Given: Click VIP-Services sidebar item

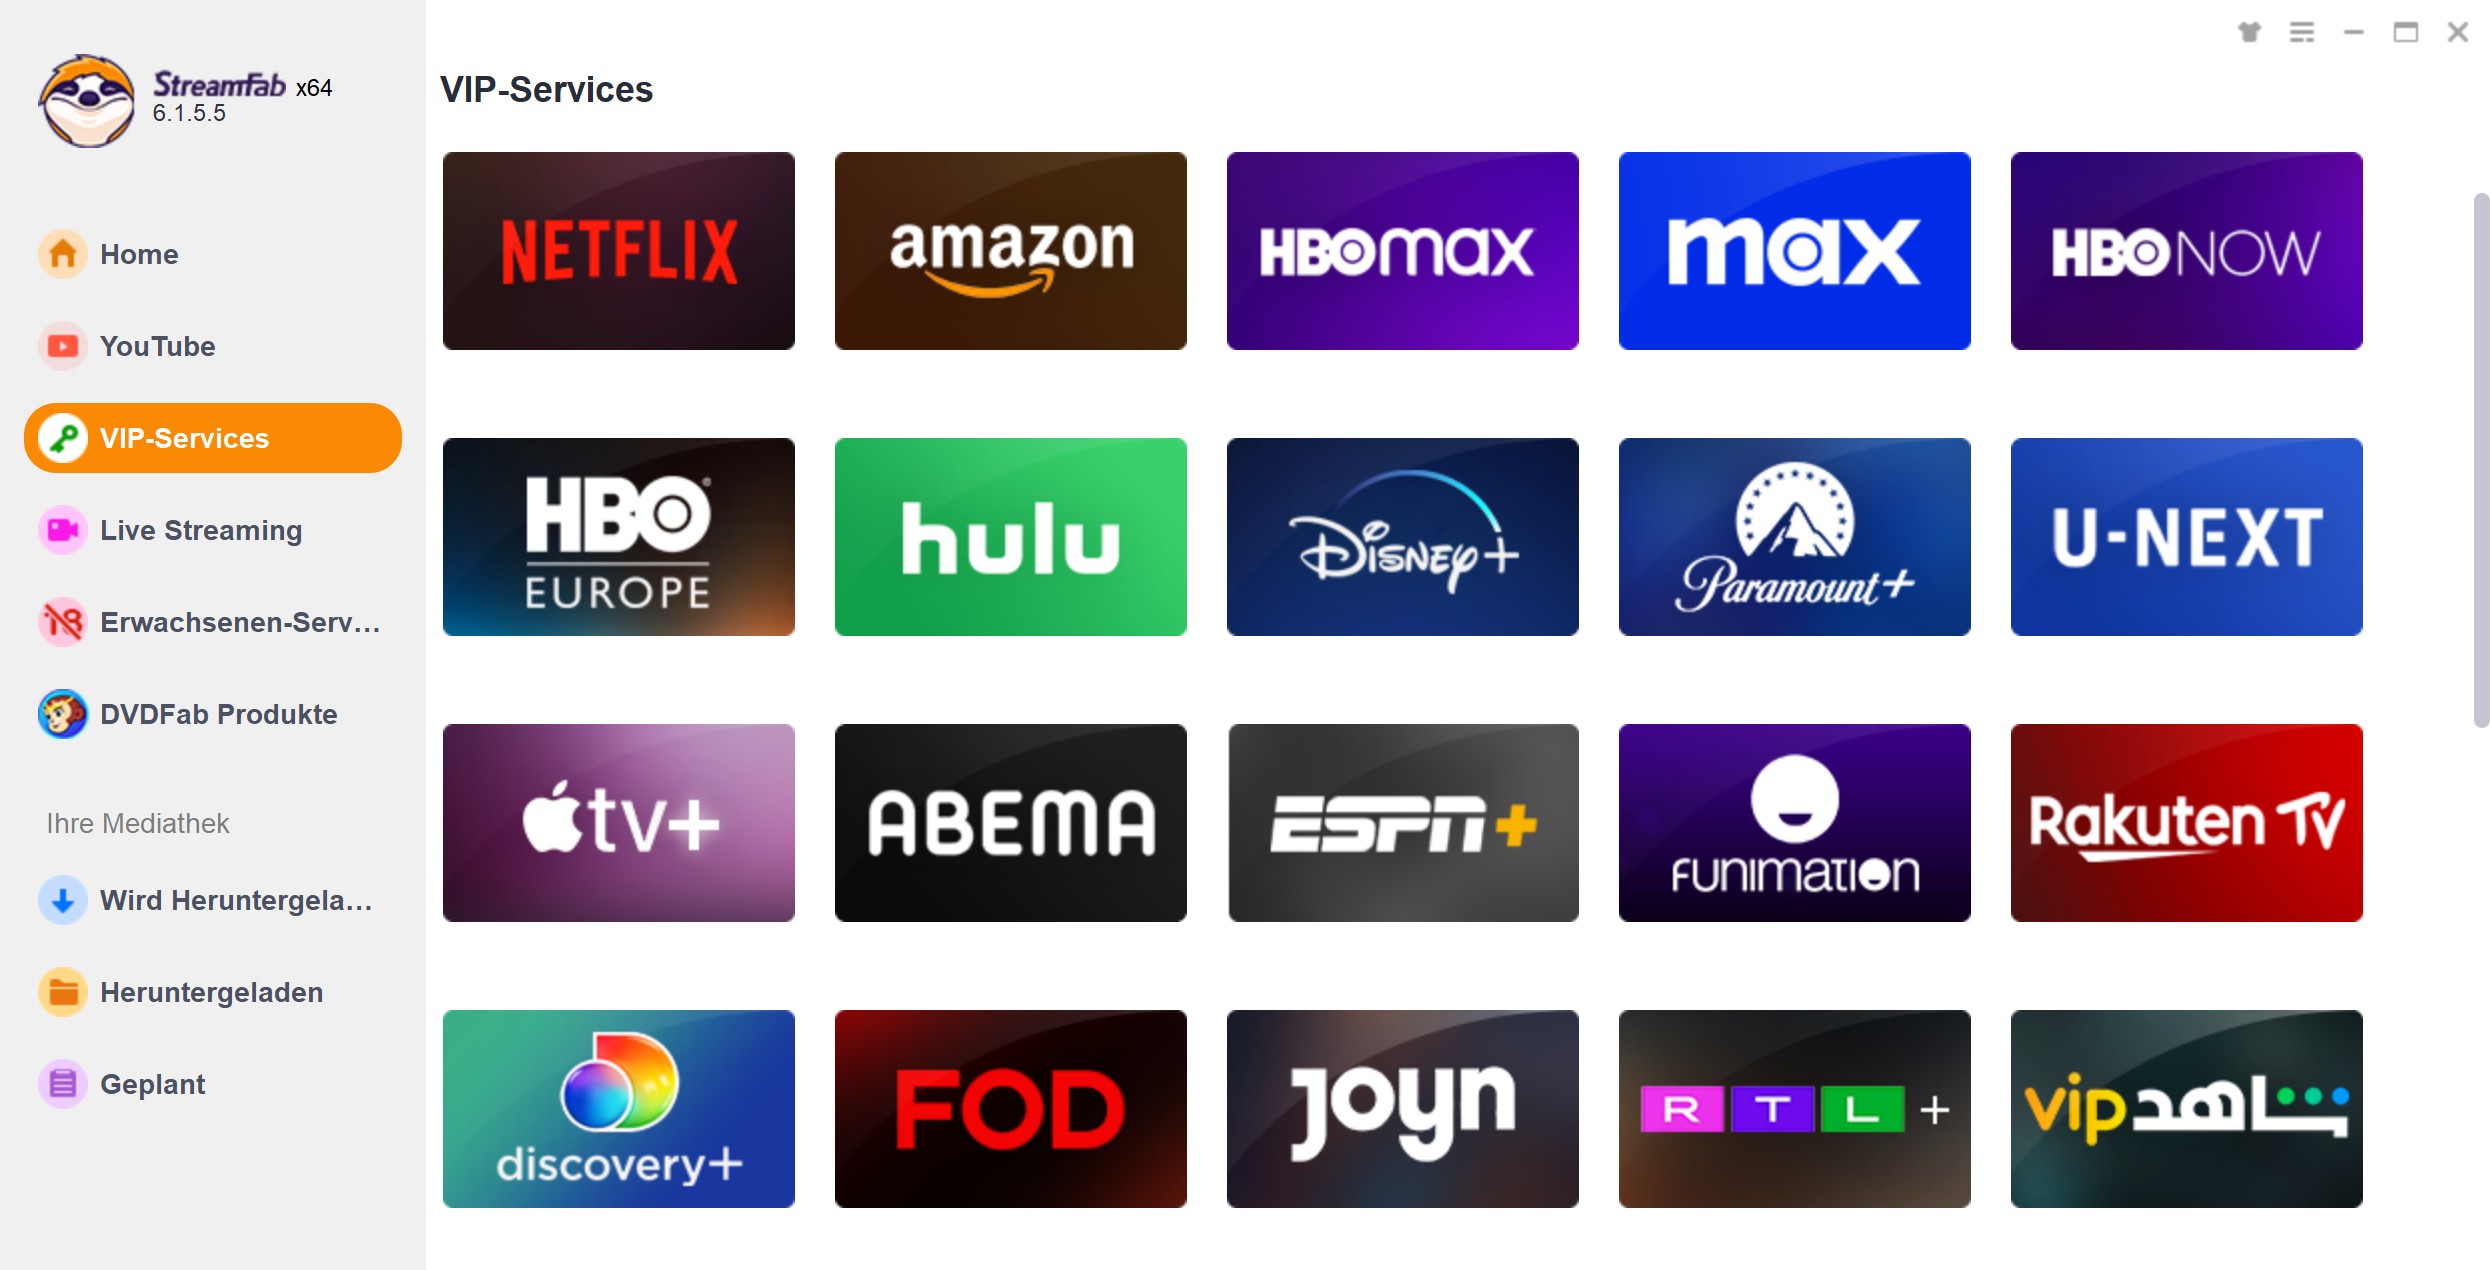Looking at the screenshot, I should click(212, 437).
